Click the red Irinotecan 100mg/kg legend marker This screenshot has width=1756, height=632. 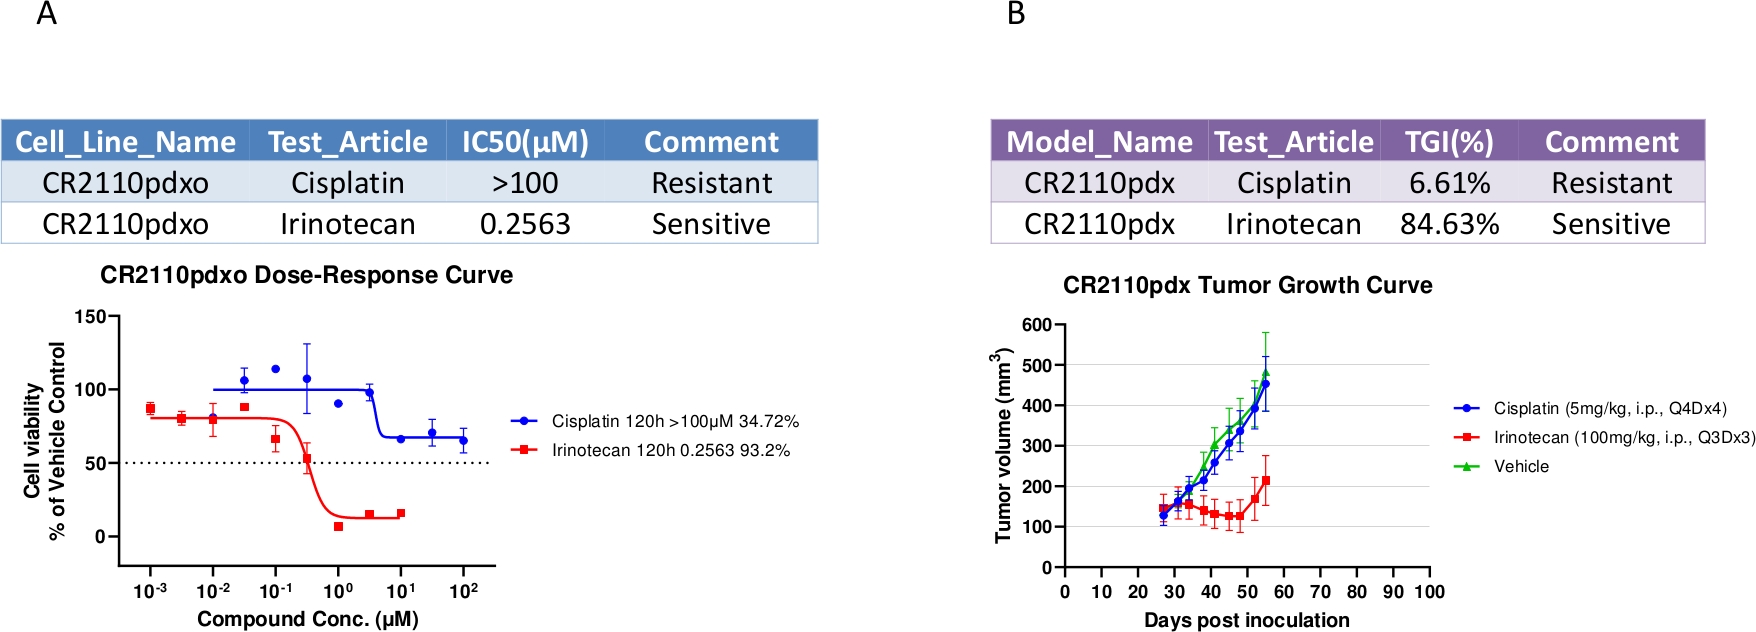tap(1466, 437)
